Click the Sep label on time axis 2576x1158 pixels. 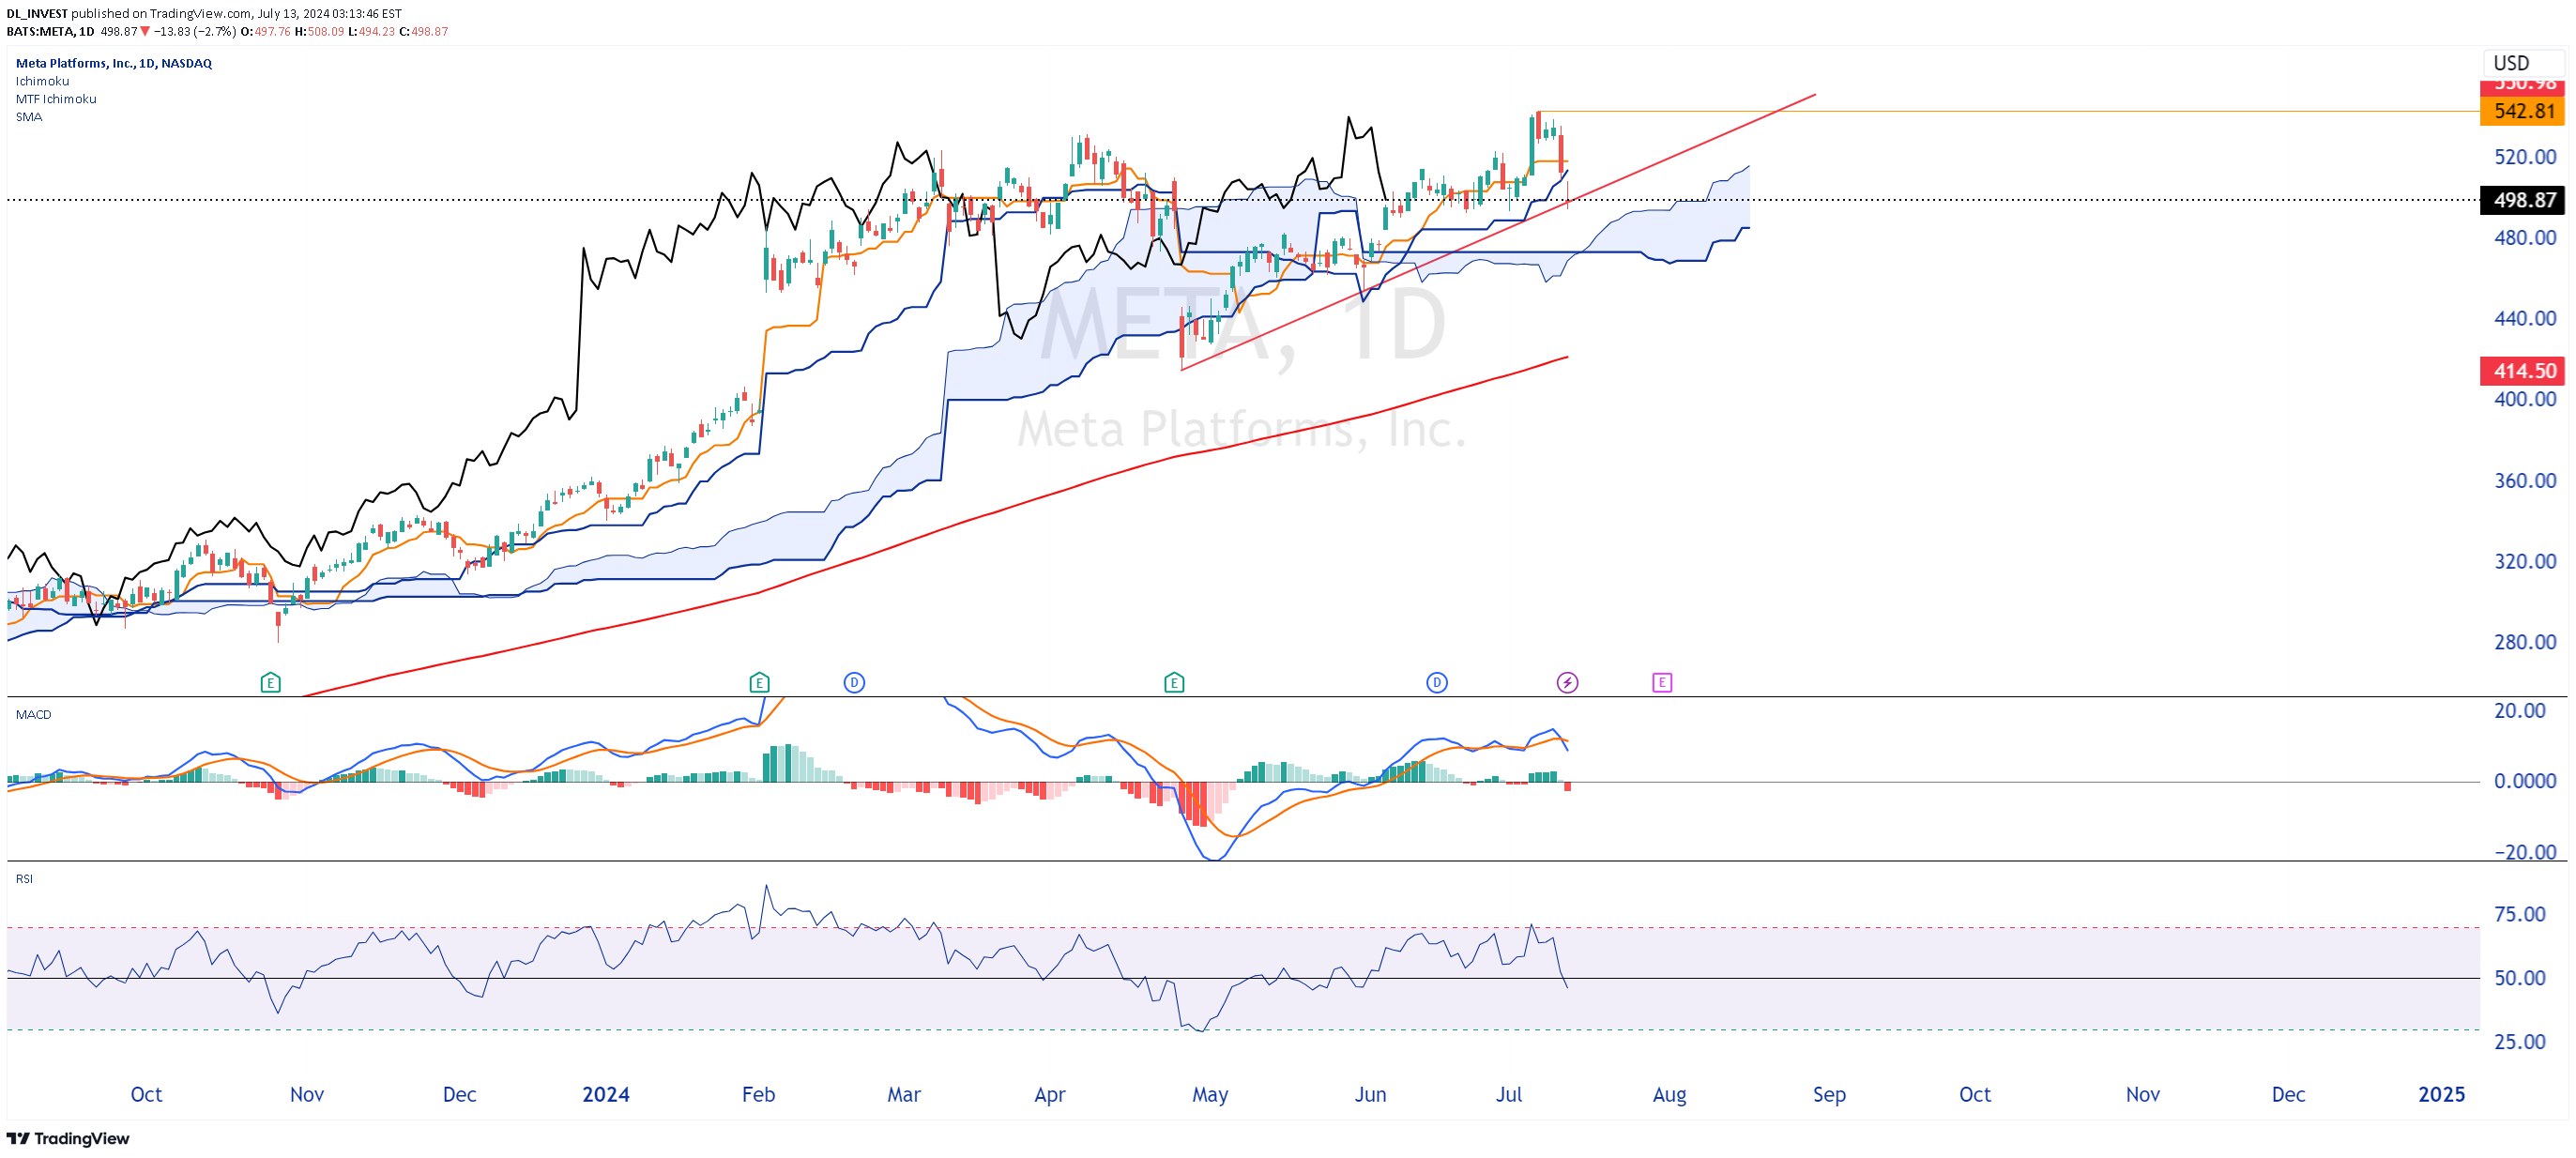click(x=1829, y=1096)
